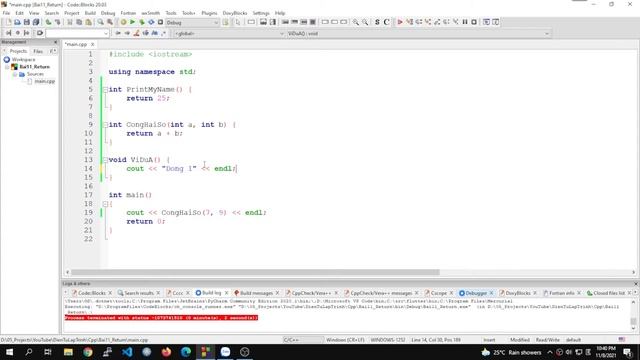640x360 pixels.
Task: Open Chrome from the taskbar
Action: pos(88,352)
